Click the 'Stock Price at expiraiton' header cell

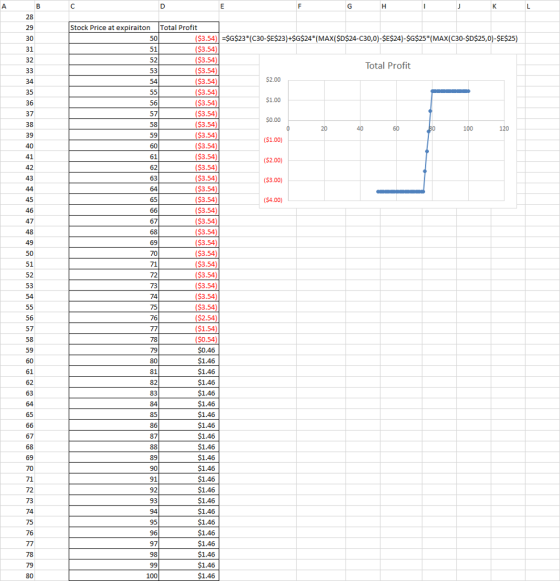(113, 27)
